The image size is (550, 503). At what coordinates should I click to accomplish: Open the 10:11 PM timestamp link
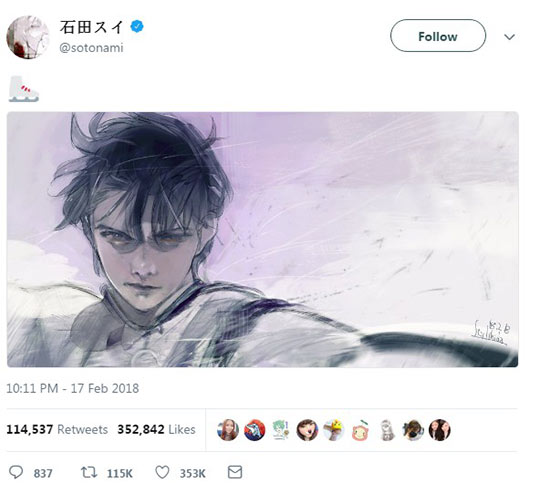tap(73, 388)
